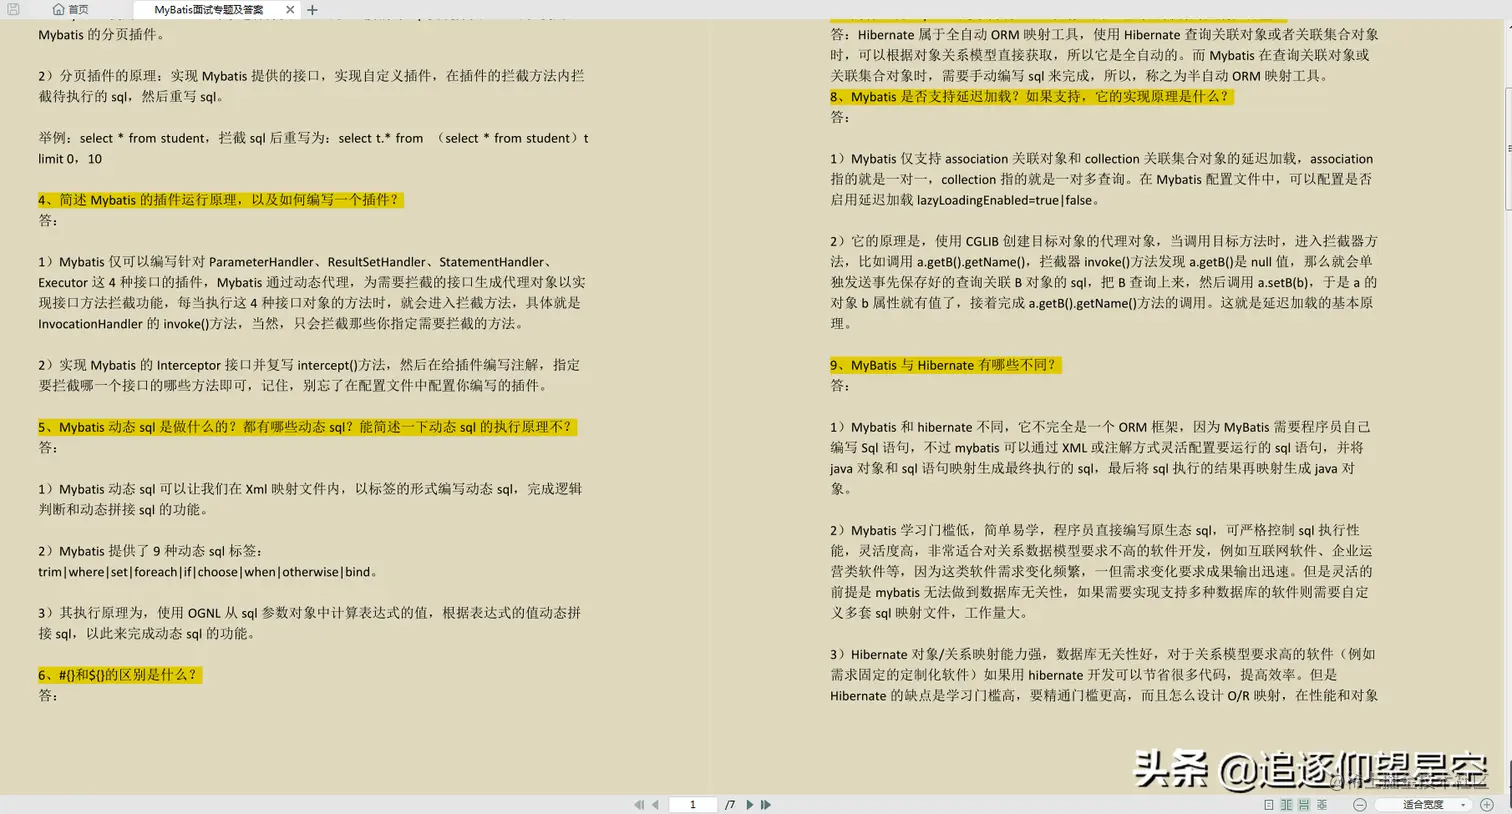
Task: Select two-page view mode
Action: point(1286,804)
